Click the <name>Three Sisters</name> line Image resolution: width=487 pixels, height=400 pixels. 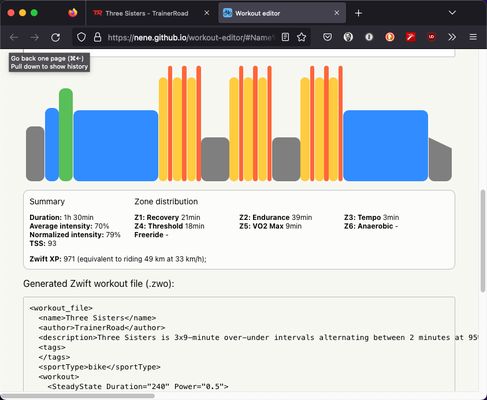97,318
